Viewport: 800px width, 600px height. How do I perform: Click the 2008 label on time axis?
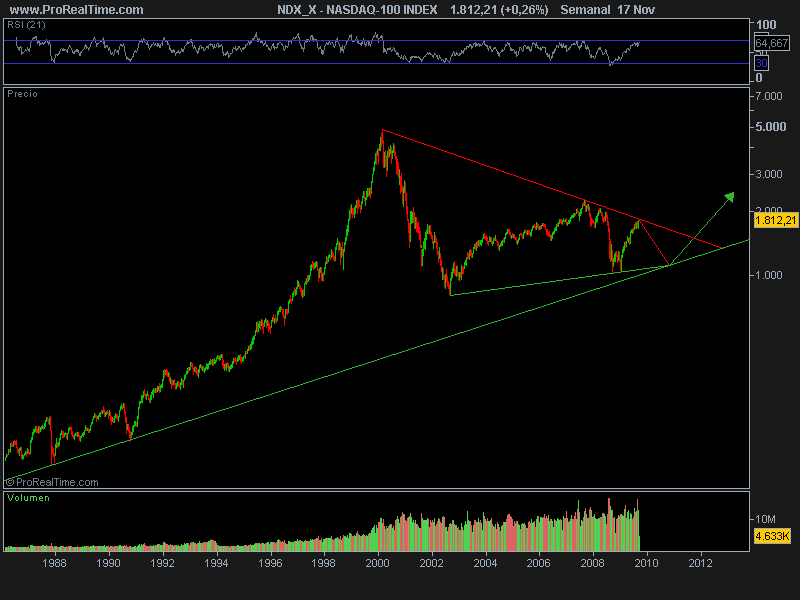pyautogui.click(x=593, y=563)
